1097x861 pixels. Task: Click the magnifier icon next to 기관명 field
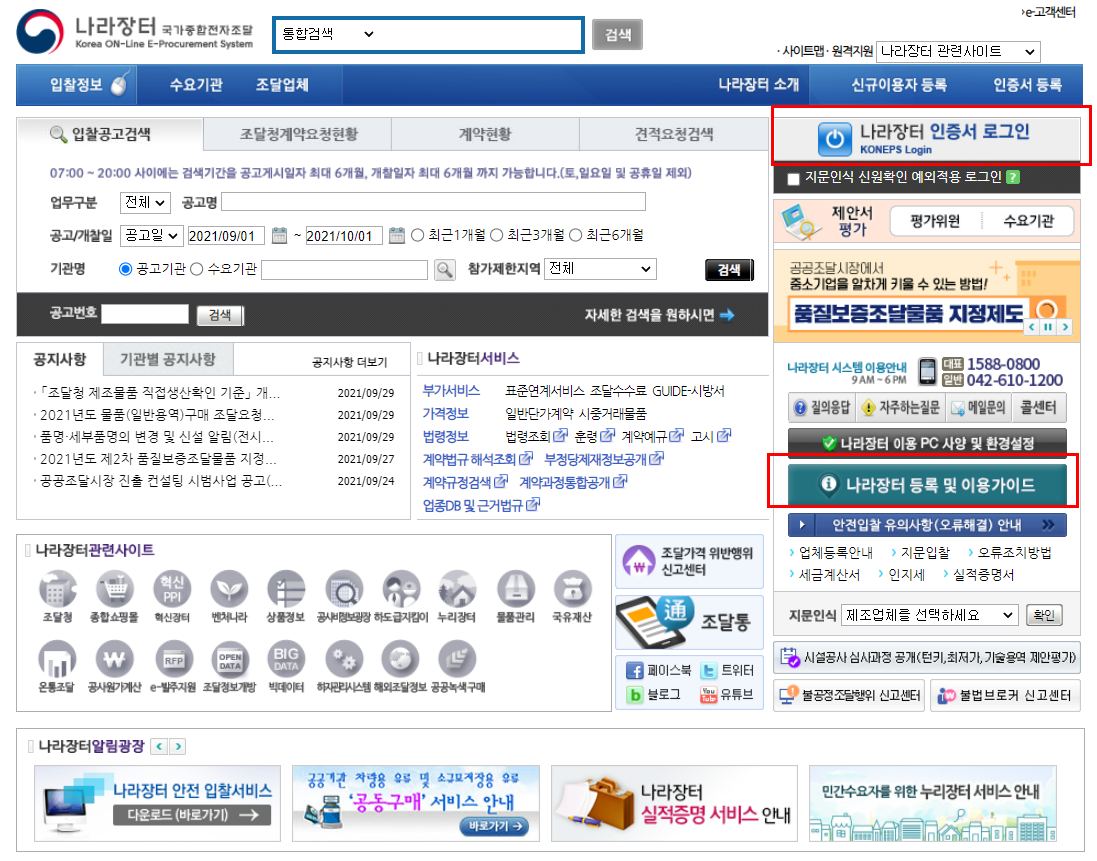444,269
